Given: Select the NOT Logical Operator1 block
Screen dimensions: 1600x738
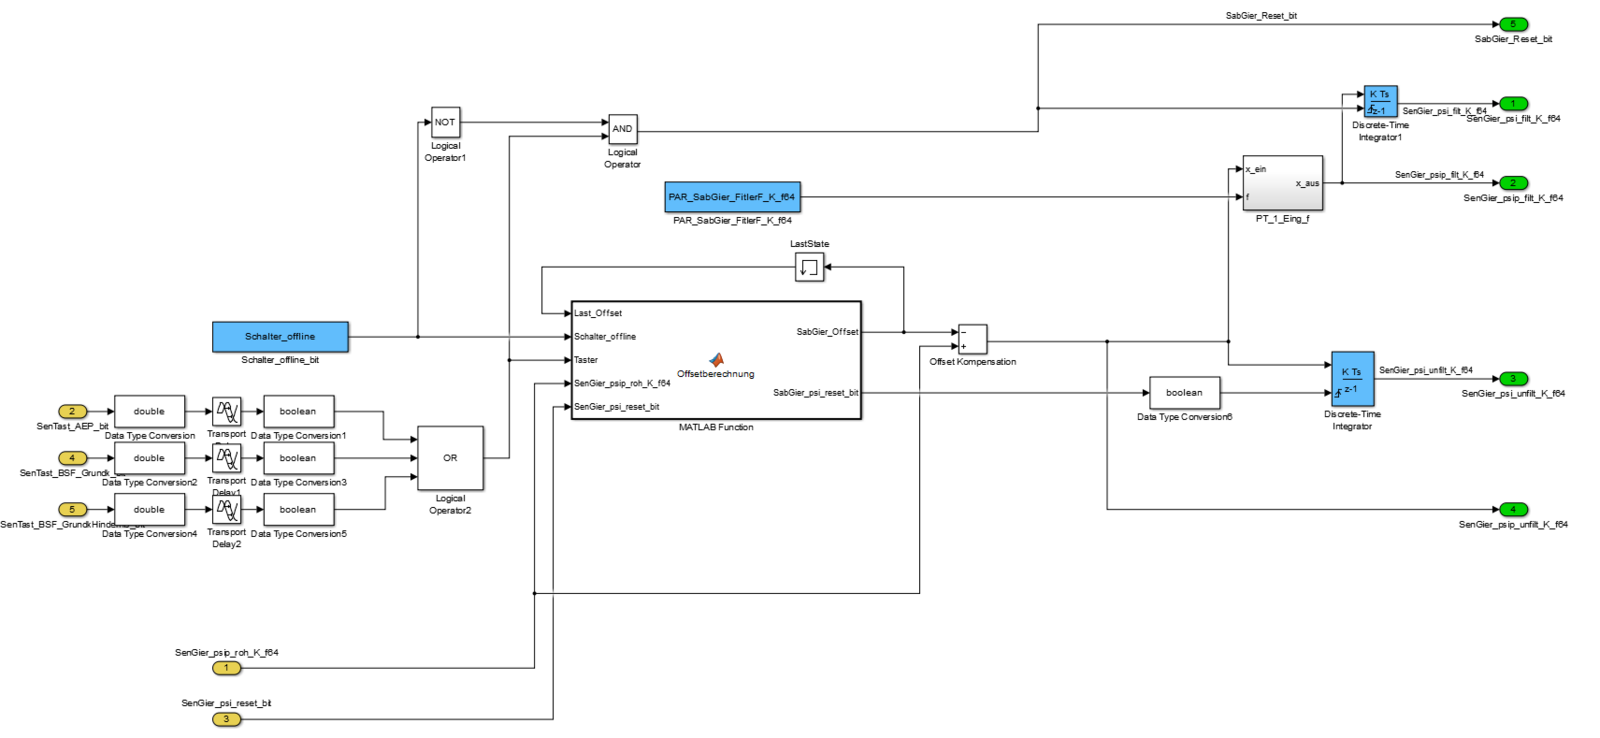Looking at the screenshot, I should (x=445, y=122).
